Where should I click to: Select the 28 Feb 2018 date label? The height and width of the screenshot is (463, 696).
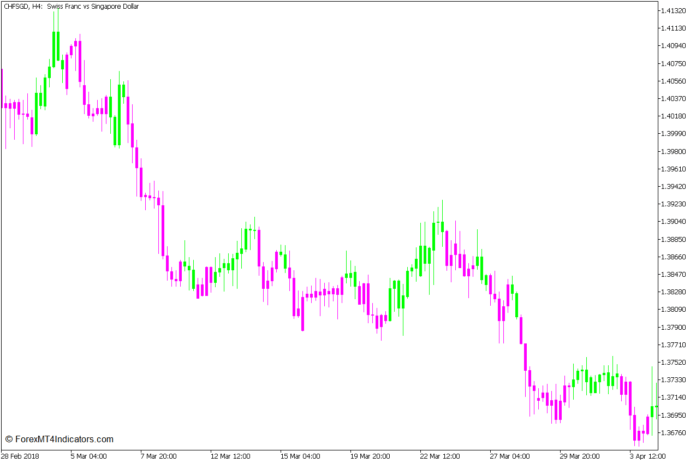click(21, 455)
